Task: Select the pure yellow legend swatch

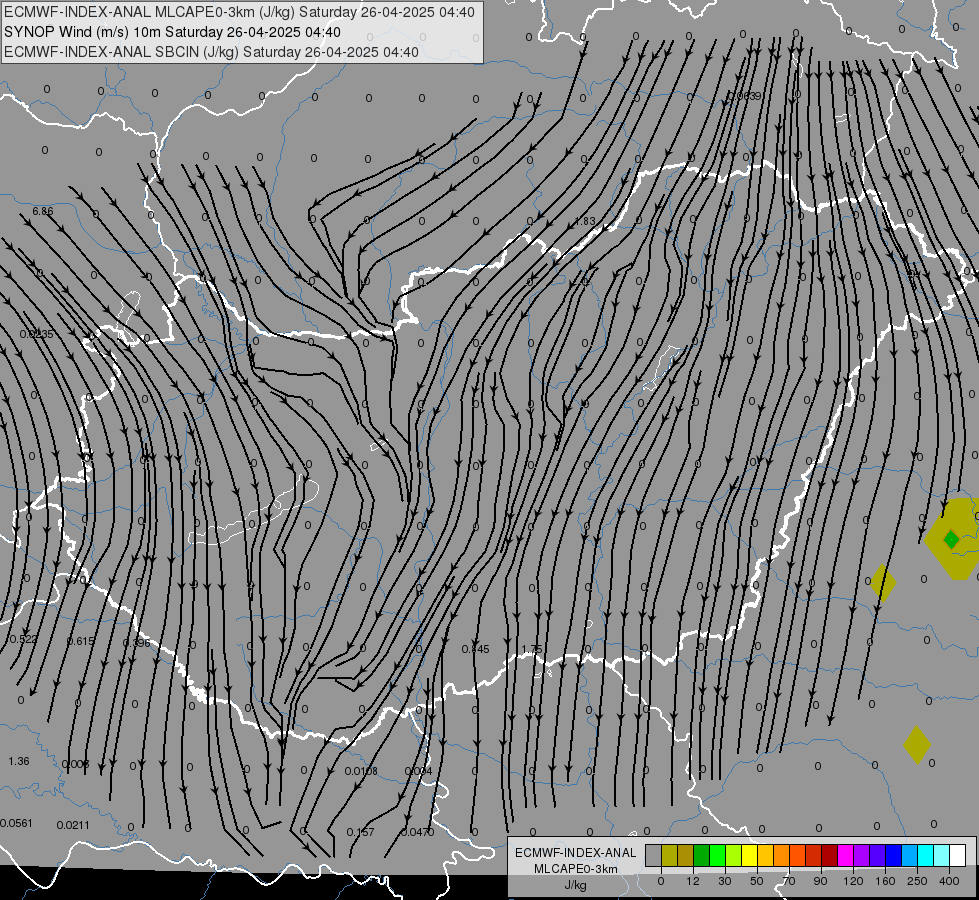Action: (749, 855)
